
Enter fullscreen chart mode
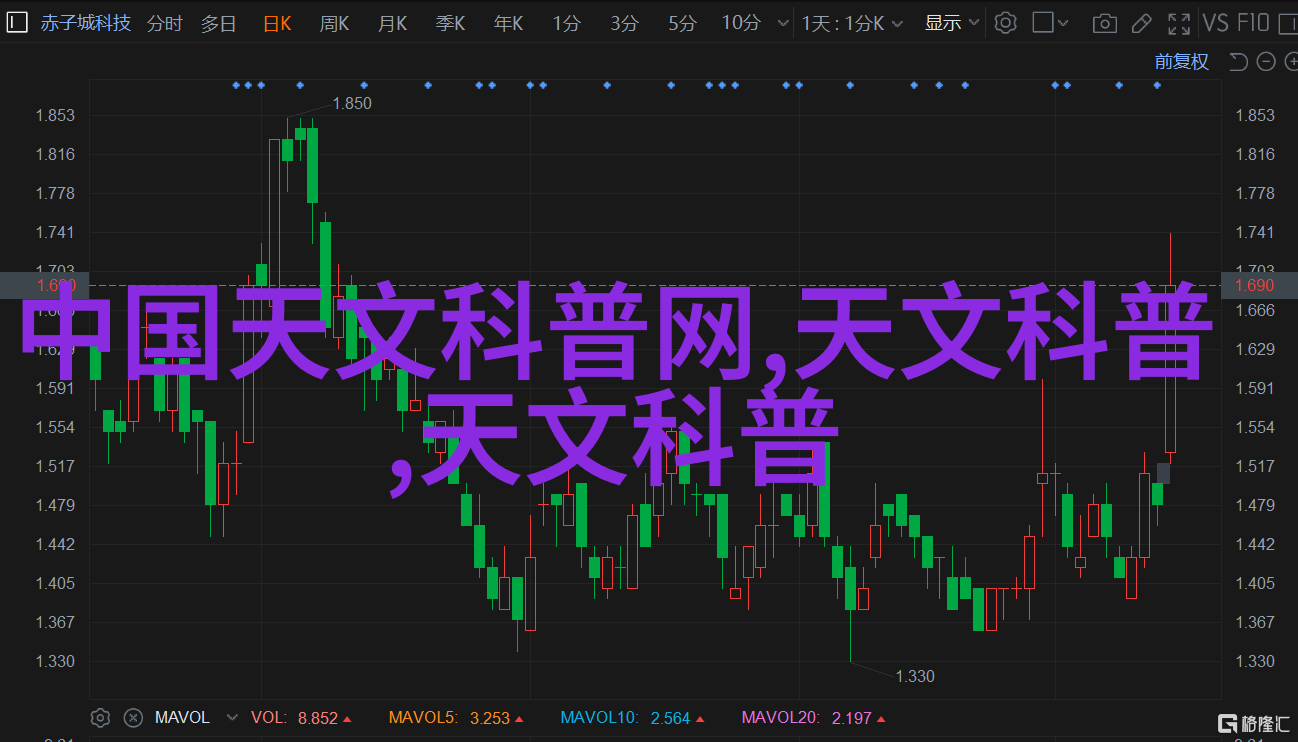point(1181,23)
